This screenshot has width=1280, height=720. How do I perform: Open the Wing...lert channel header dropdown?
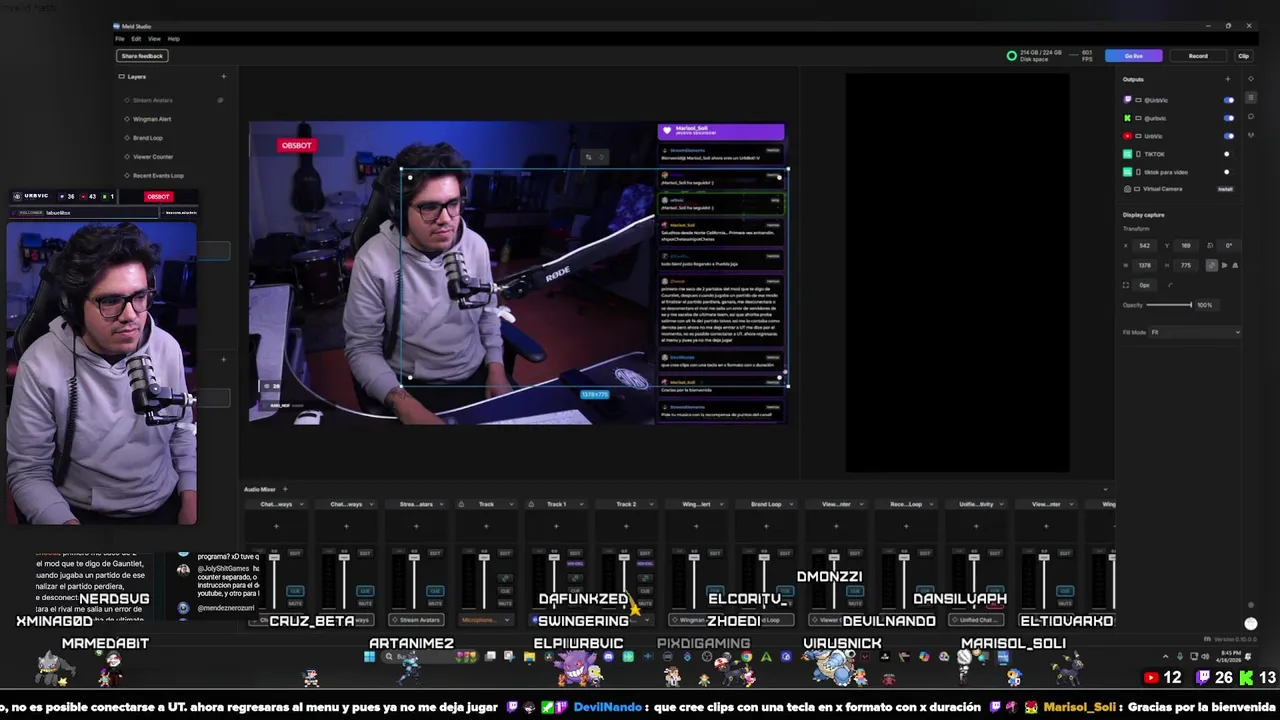point(721,504)
